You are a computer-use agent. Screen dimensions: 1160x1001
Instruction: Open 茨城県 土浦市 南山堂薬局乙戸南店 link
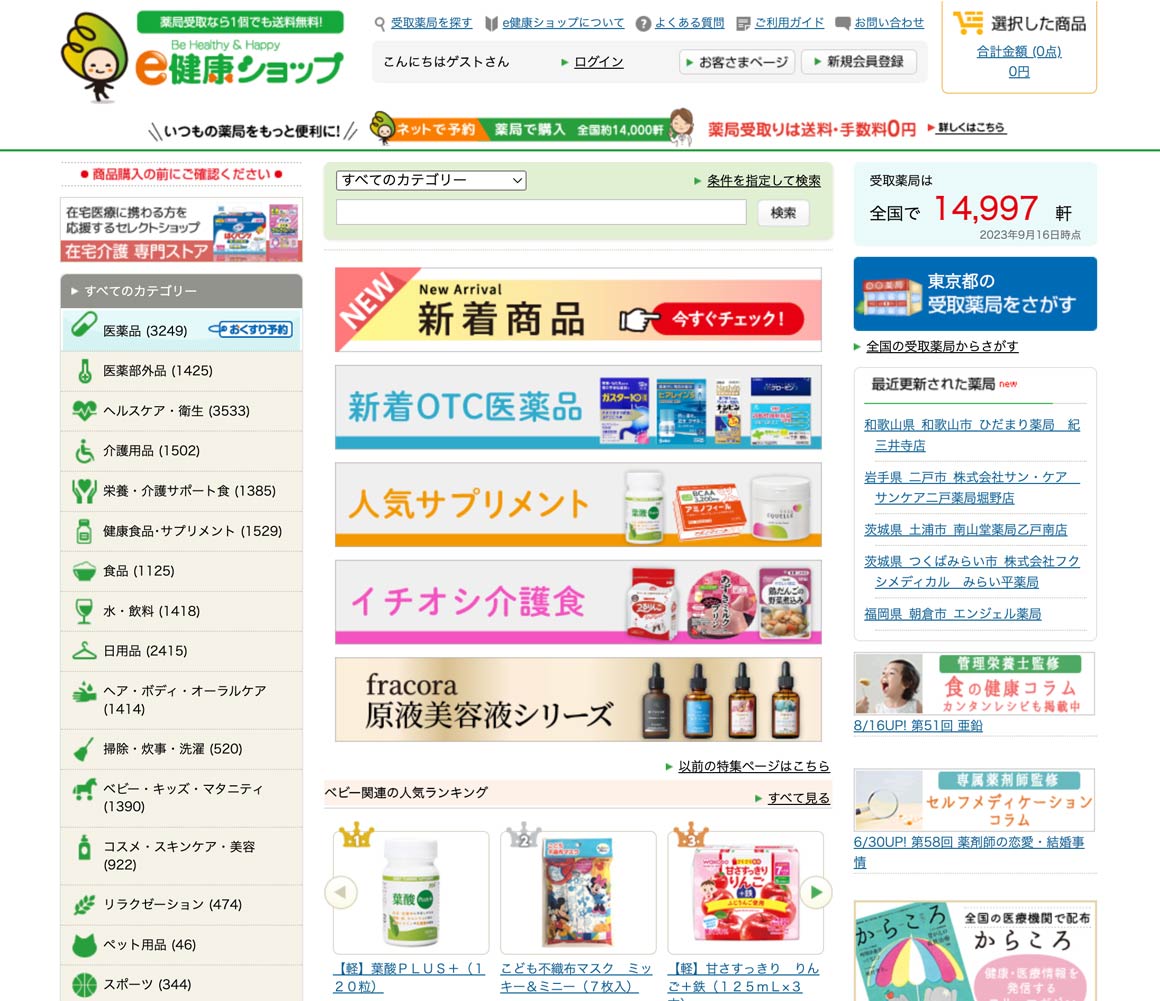(965, 530)
